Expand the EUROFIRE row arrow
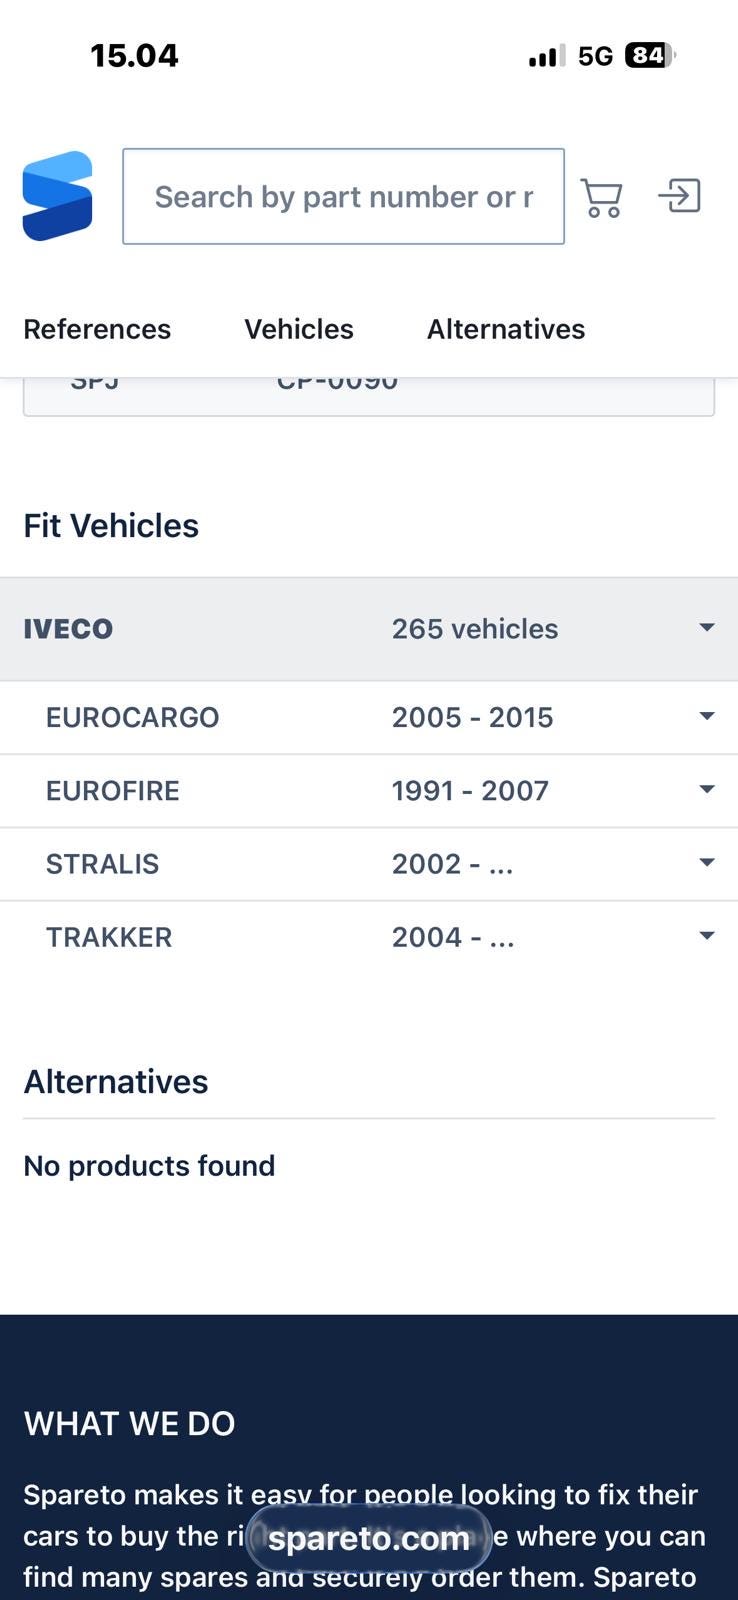 [x=707, y=790]
